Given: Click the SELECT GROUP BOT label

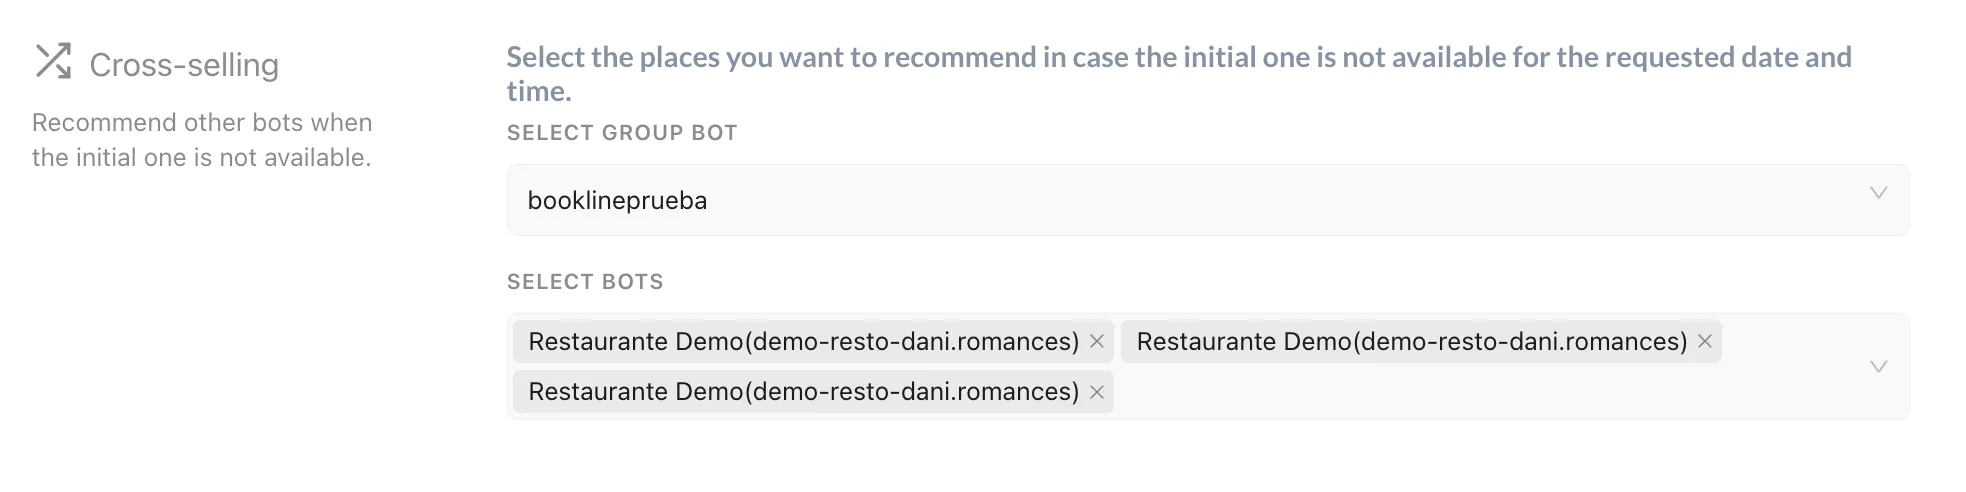Looking at the screenshot, I should (x=622, y=133).
